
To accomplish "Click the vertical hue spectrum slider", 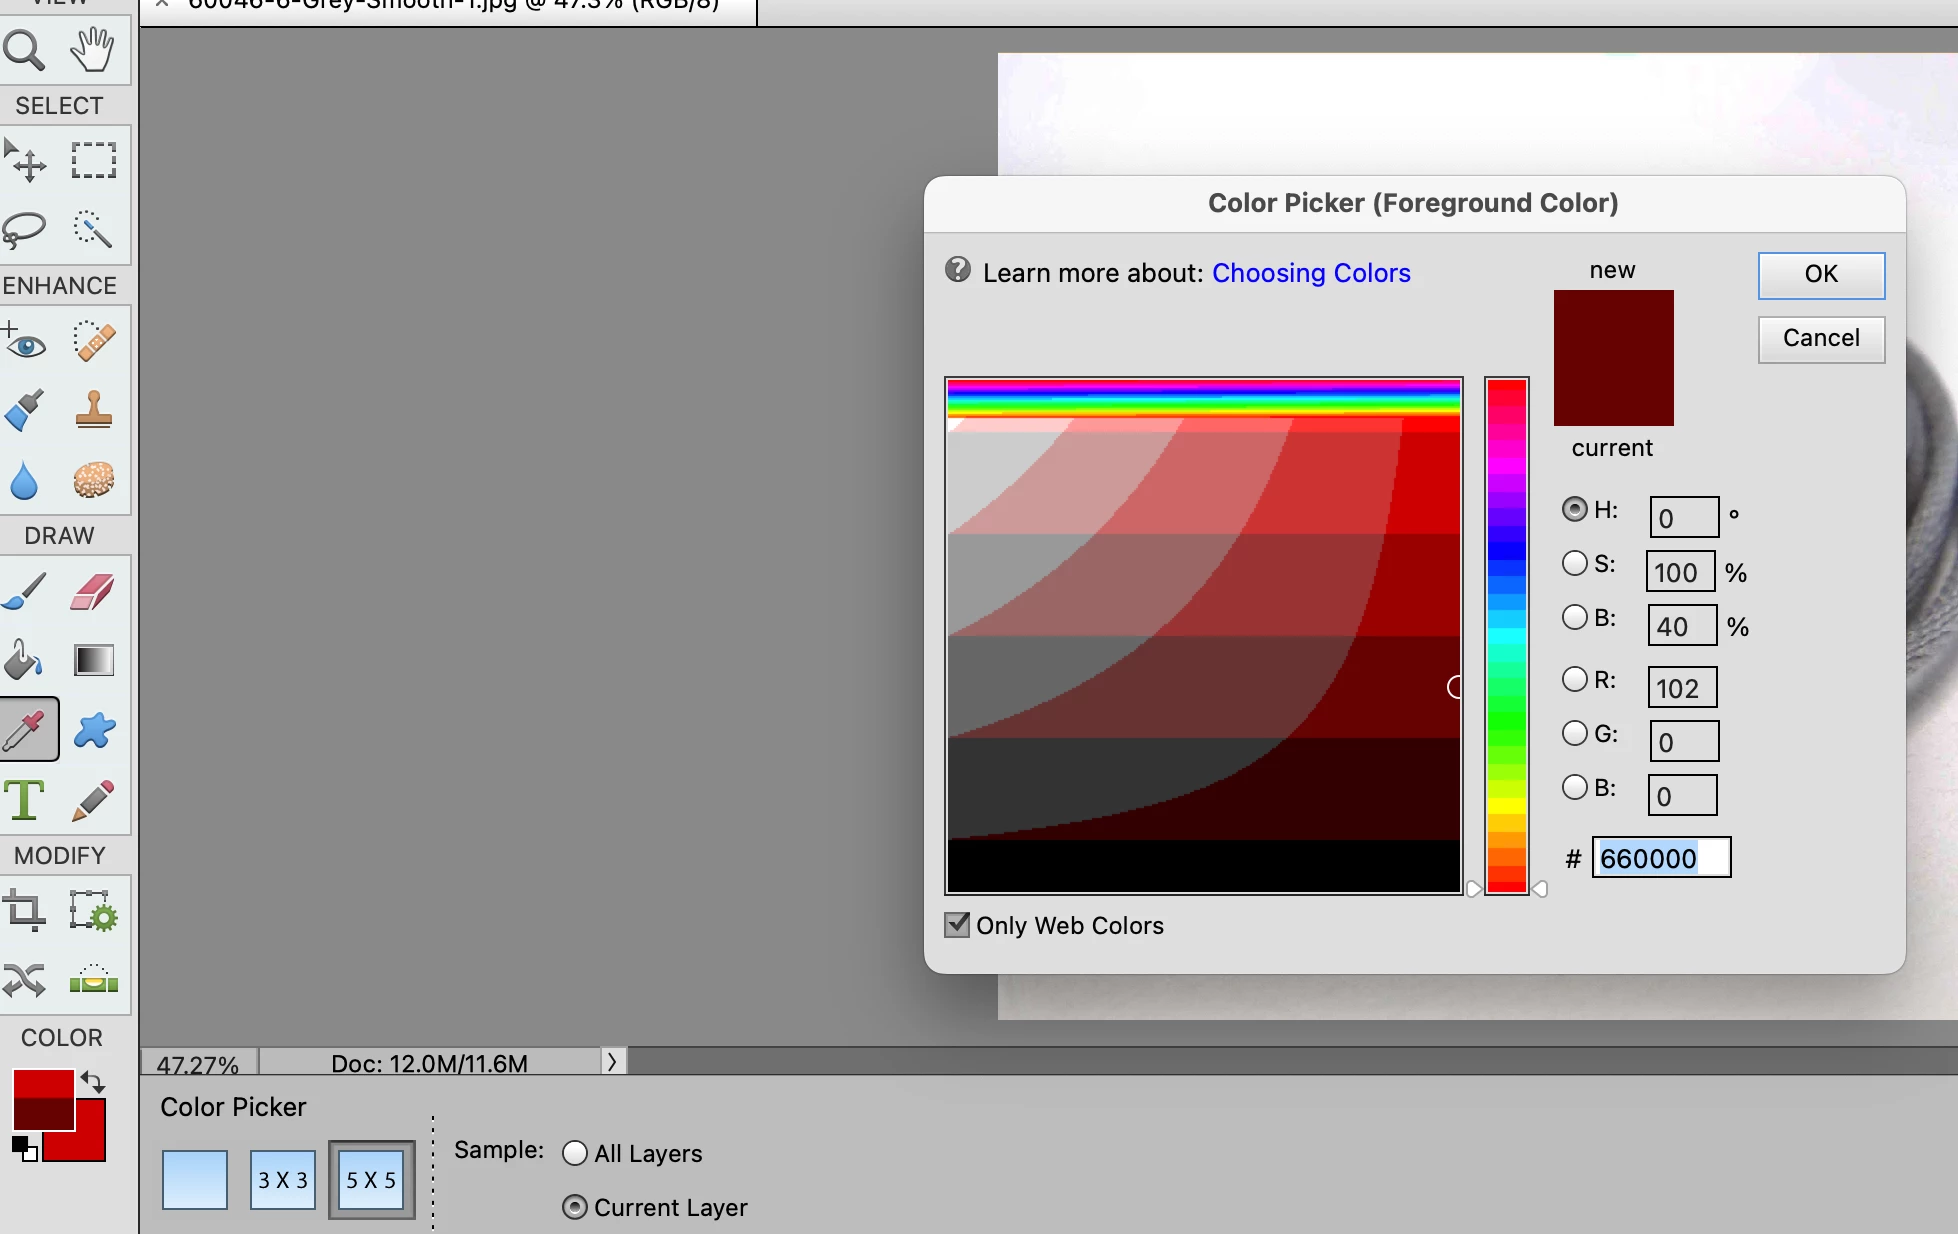I will (1506, 636).
